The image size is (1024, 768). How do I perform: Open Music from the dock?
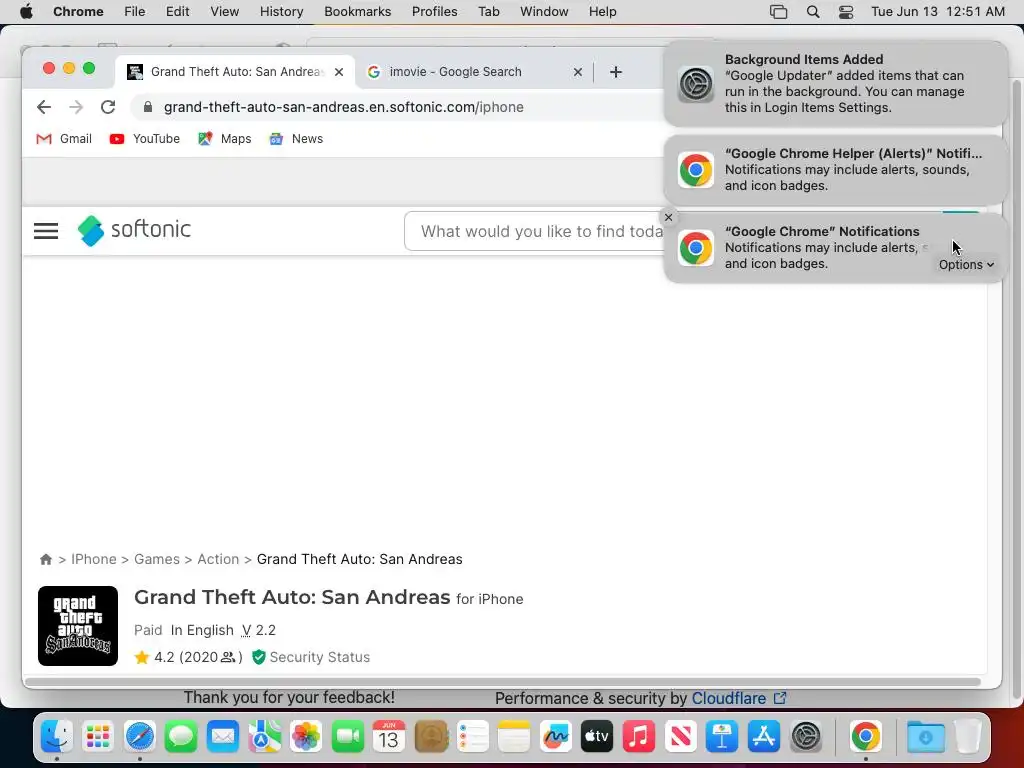pos(639,737)
